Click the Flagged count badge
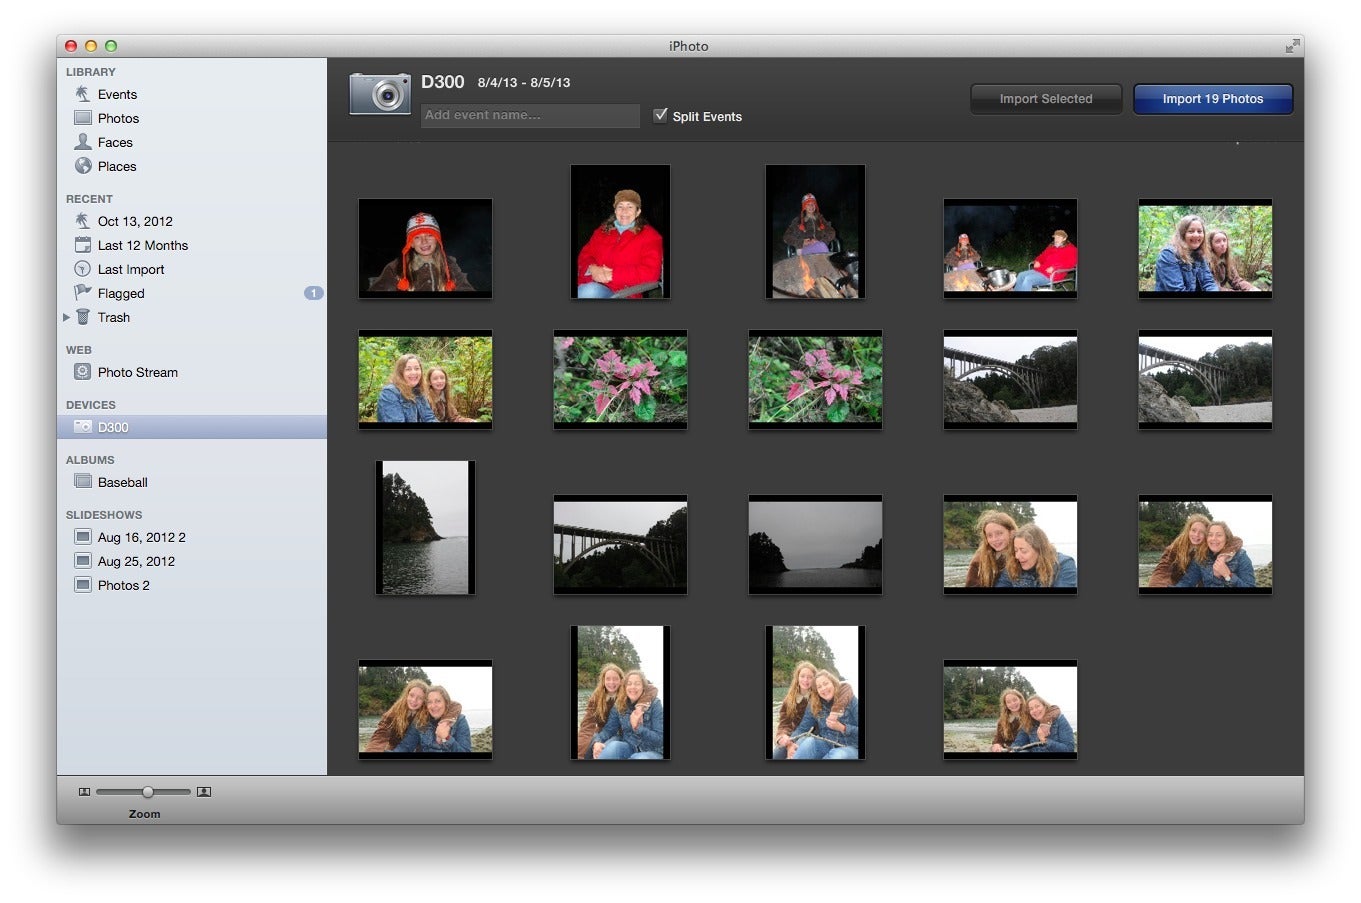Image resolution: width=1361 pixels, height=903 pixels. (x=313, y=293)
